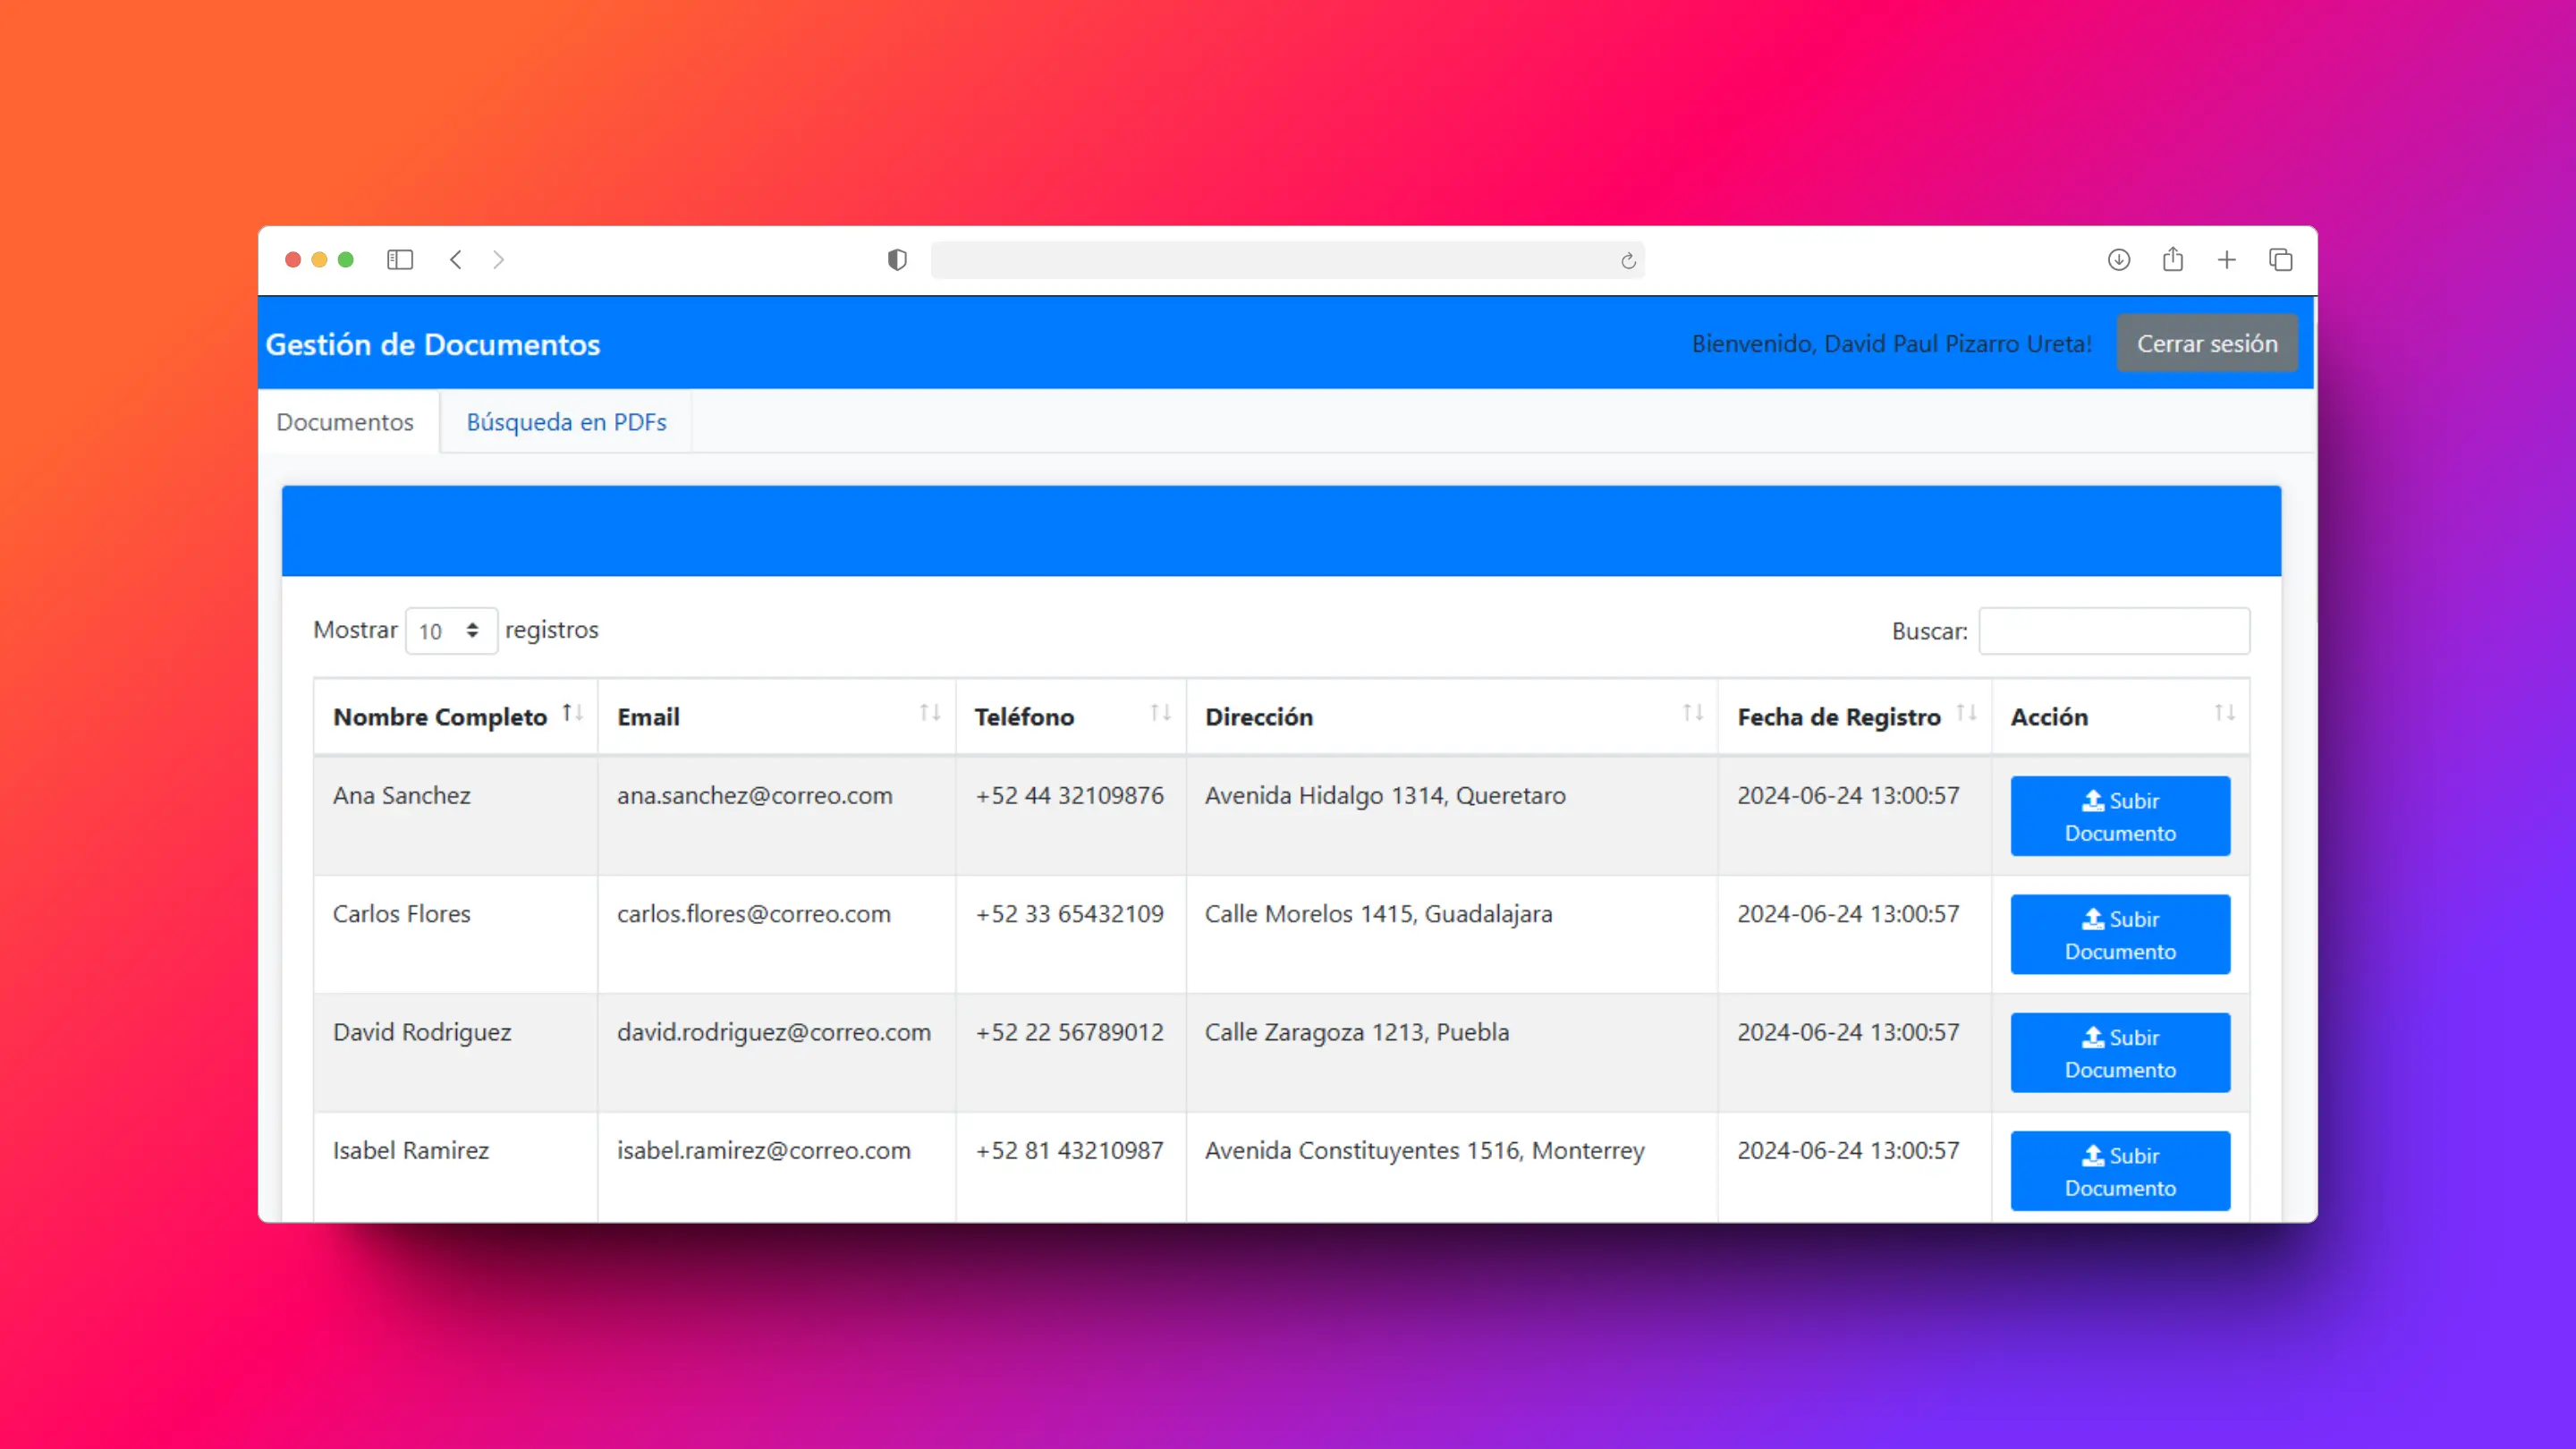The width and height of the screenshot is (2576, 1449).
Task: Toggle sorting on the Email column
Action: pyautogui.click(x=929, y=714)
